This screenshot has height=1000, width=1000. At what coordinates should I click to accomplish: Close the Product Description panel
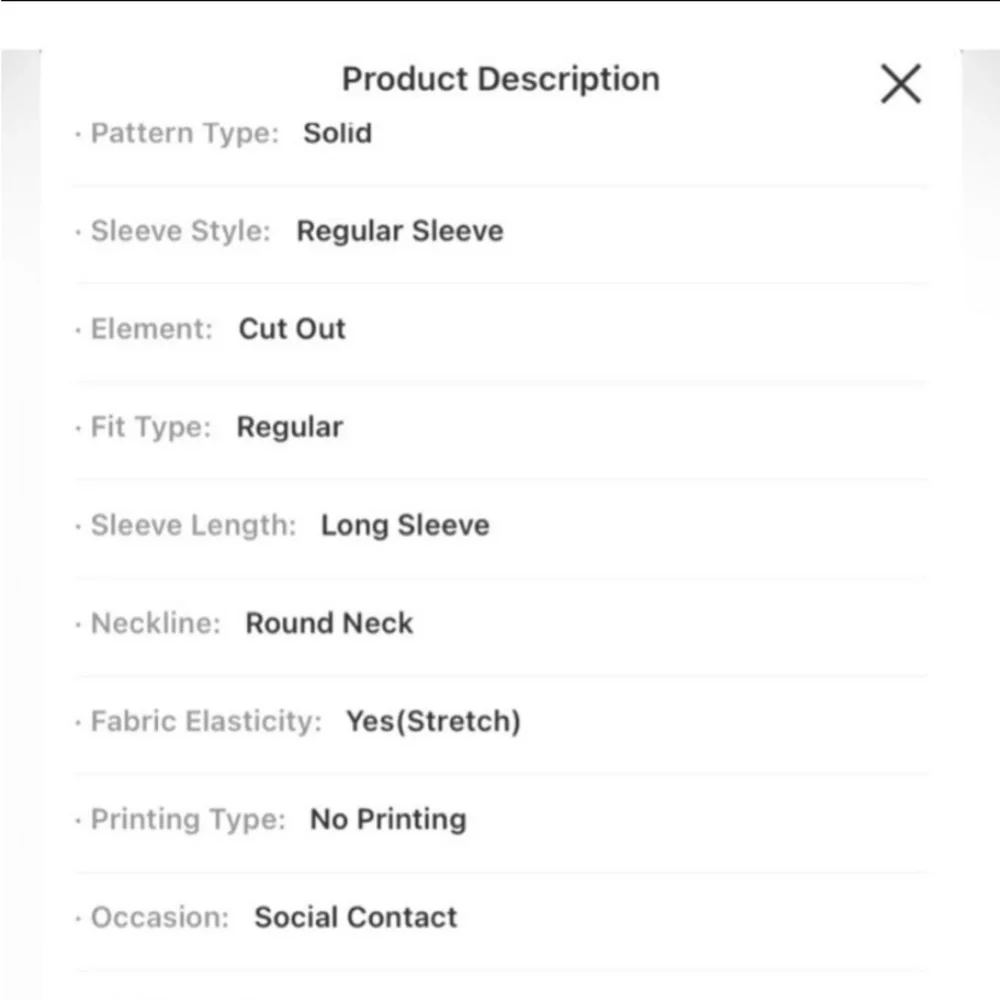point(900,84)
